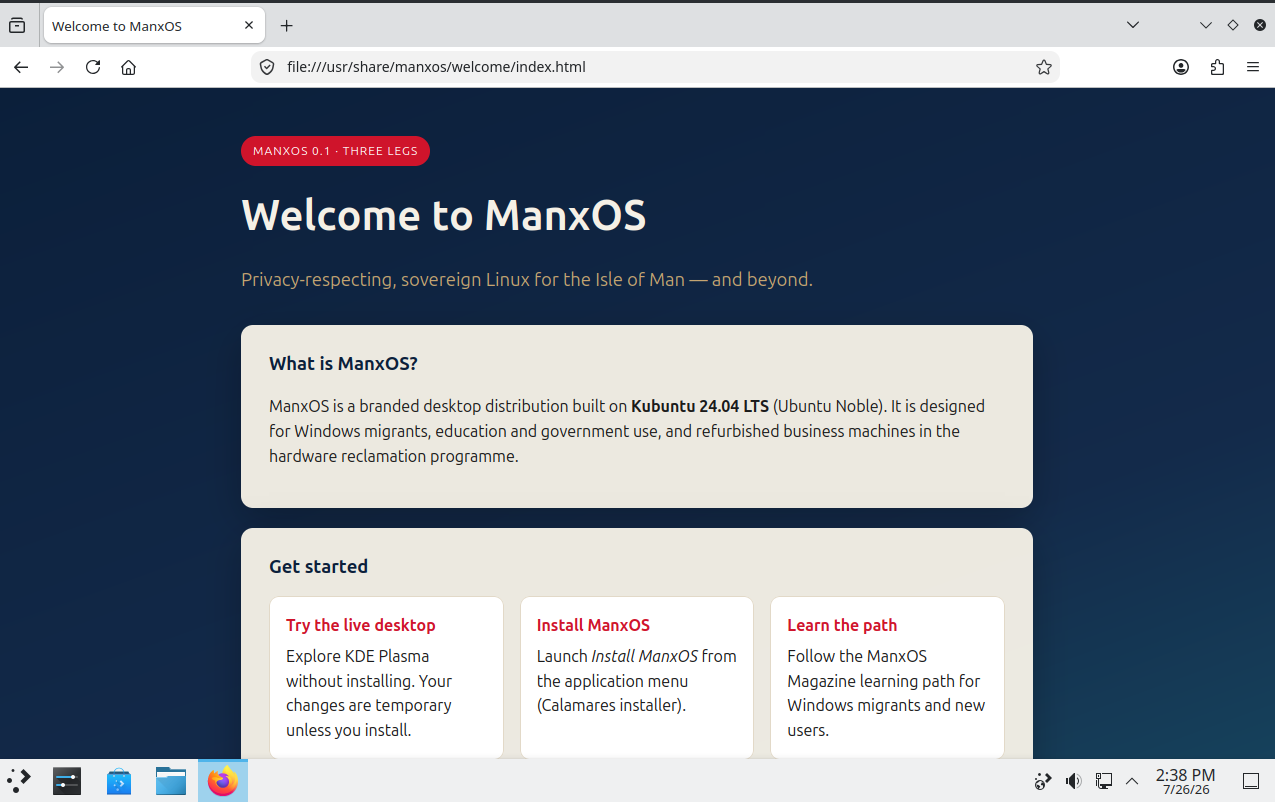Viewport: 1275px width, 802px height.
Task: Focus the address bar URL field
Action: (x=655, y=67)
